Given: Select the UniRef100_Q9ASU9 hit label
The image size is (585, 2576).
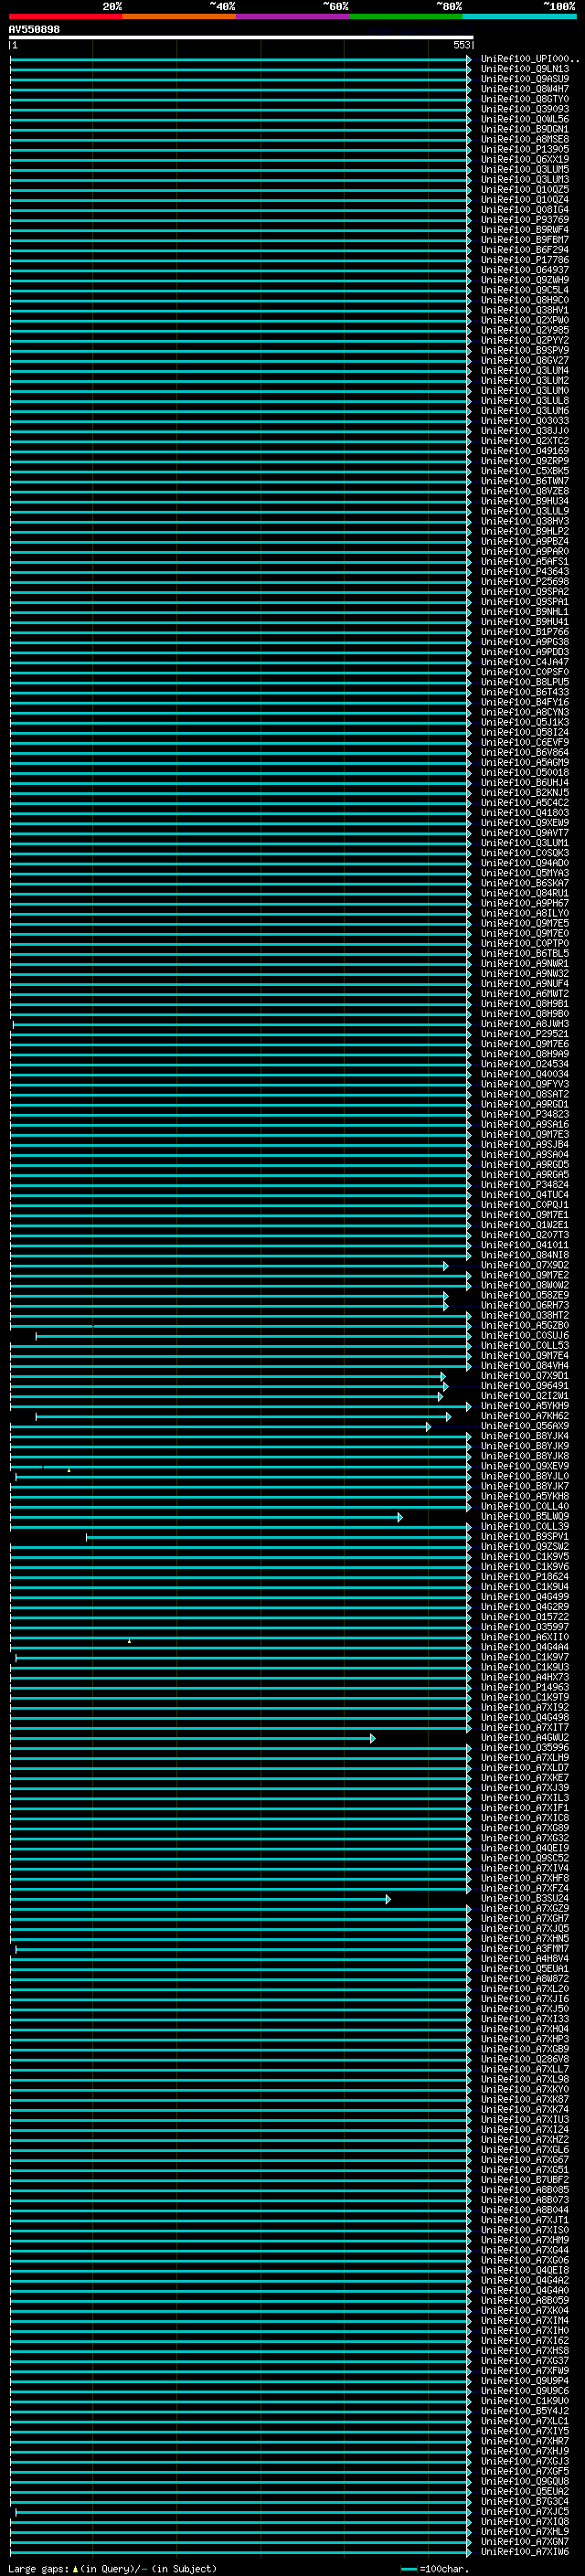Looking at the screenshot, I should pos(524,79).
